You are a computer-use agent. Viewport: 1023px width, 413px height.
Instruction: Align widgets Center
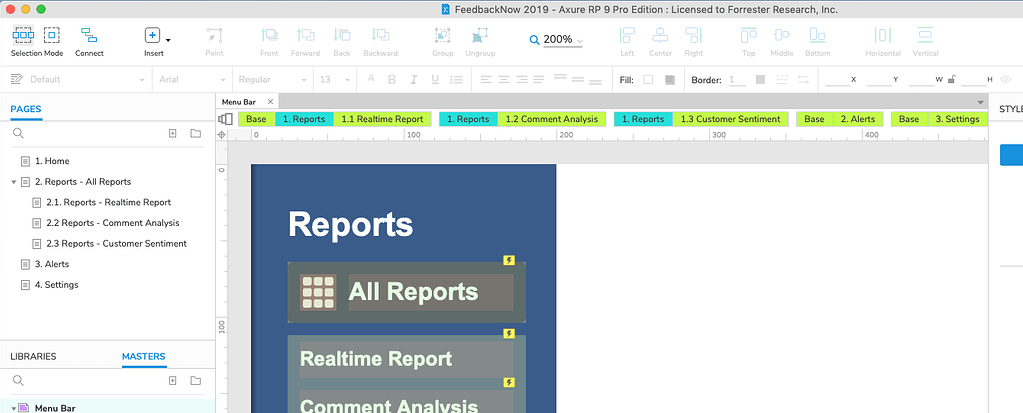pos(660,35)
